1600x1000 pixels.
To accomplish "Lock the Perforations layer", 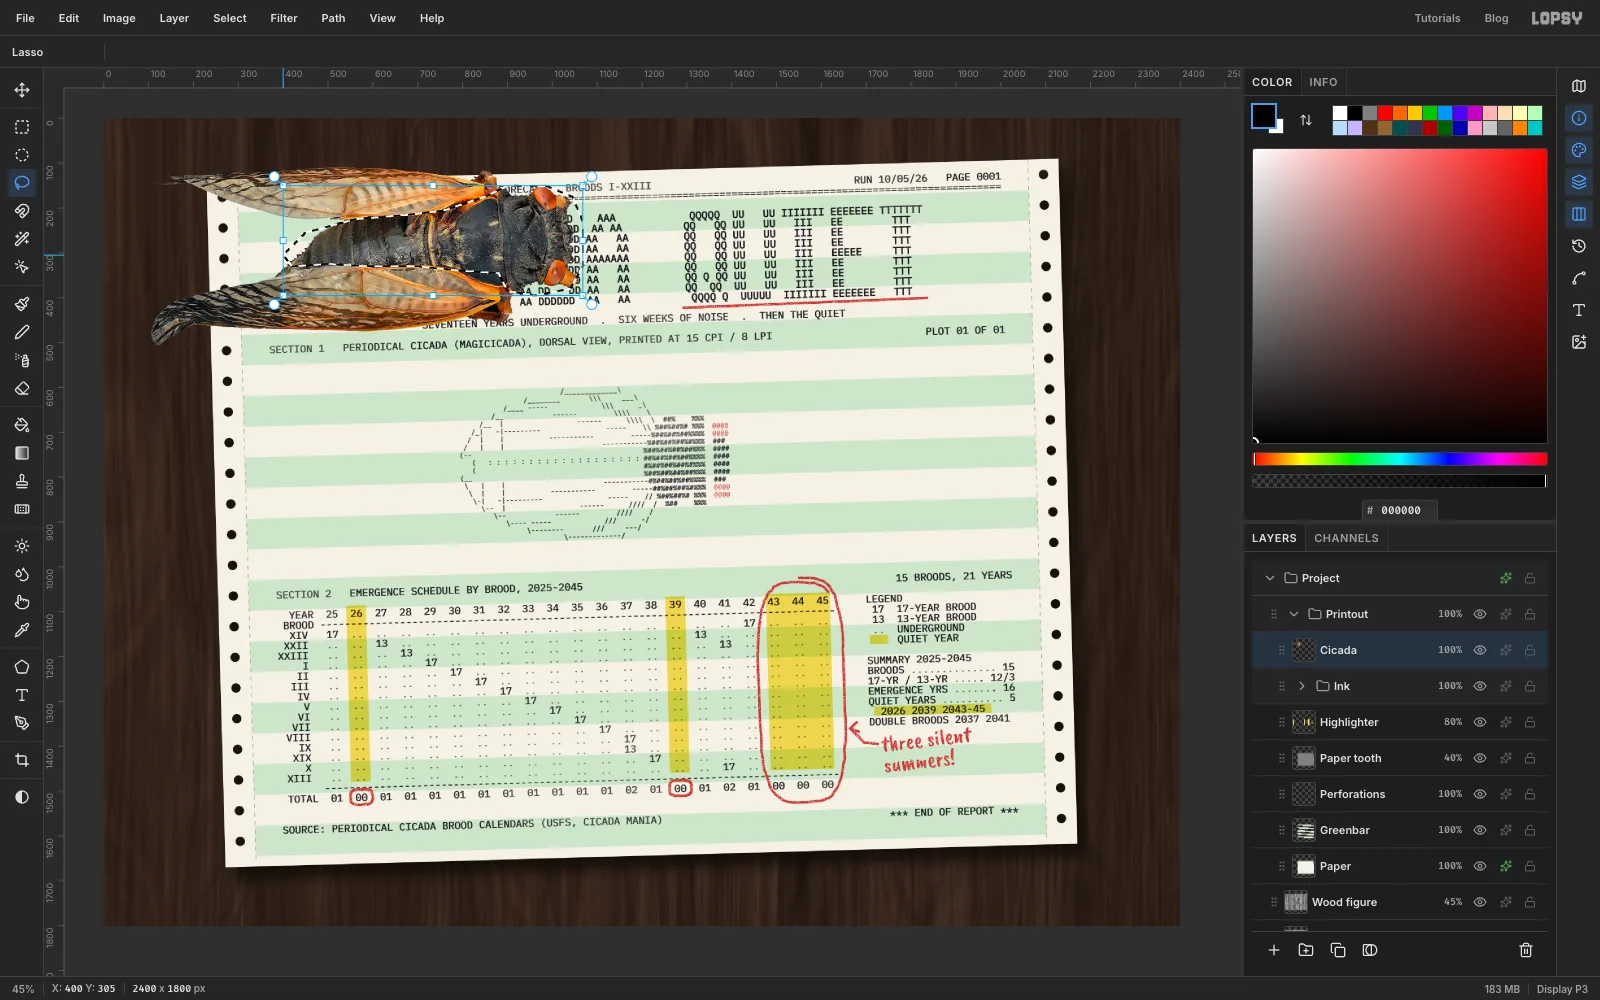I will point(1530,794).
